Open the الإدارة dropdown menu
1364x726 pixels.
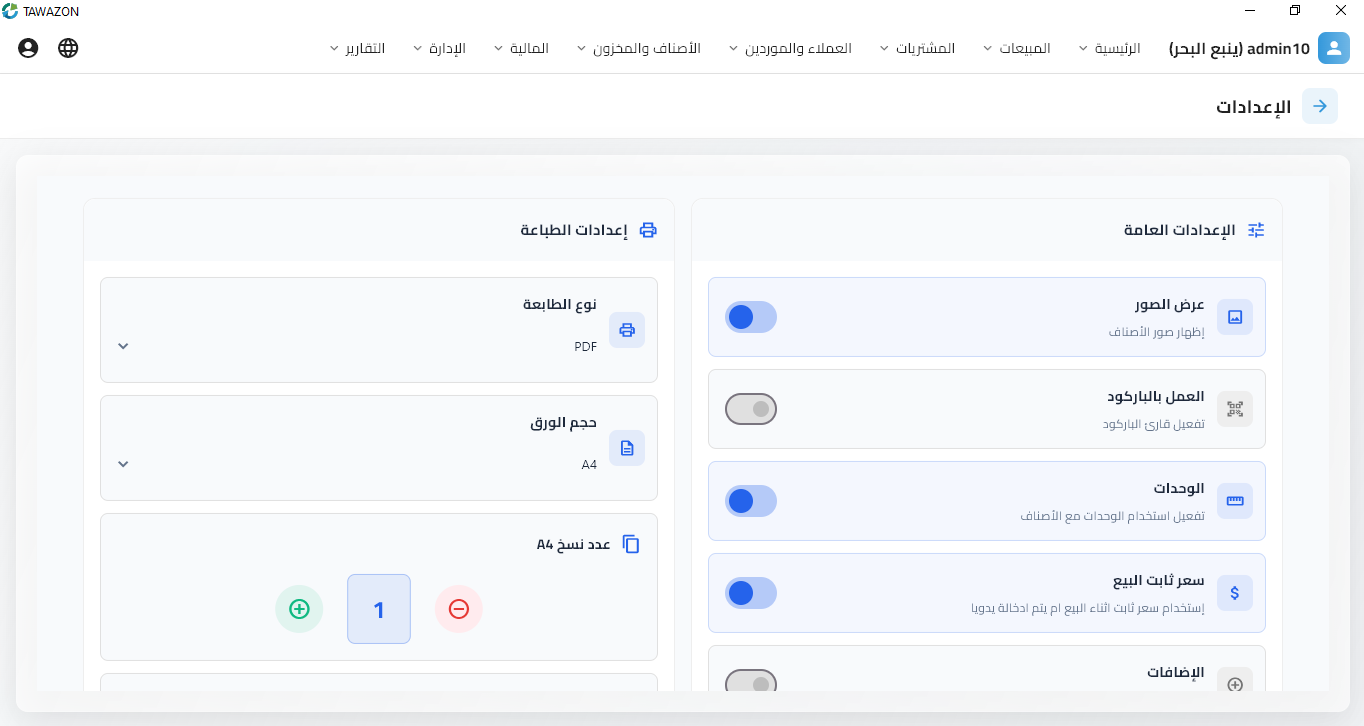point(446,47)
